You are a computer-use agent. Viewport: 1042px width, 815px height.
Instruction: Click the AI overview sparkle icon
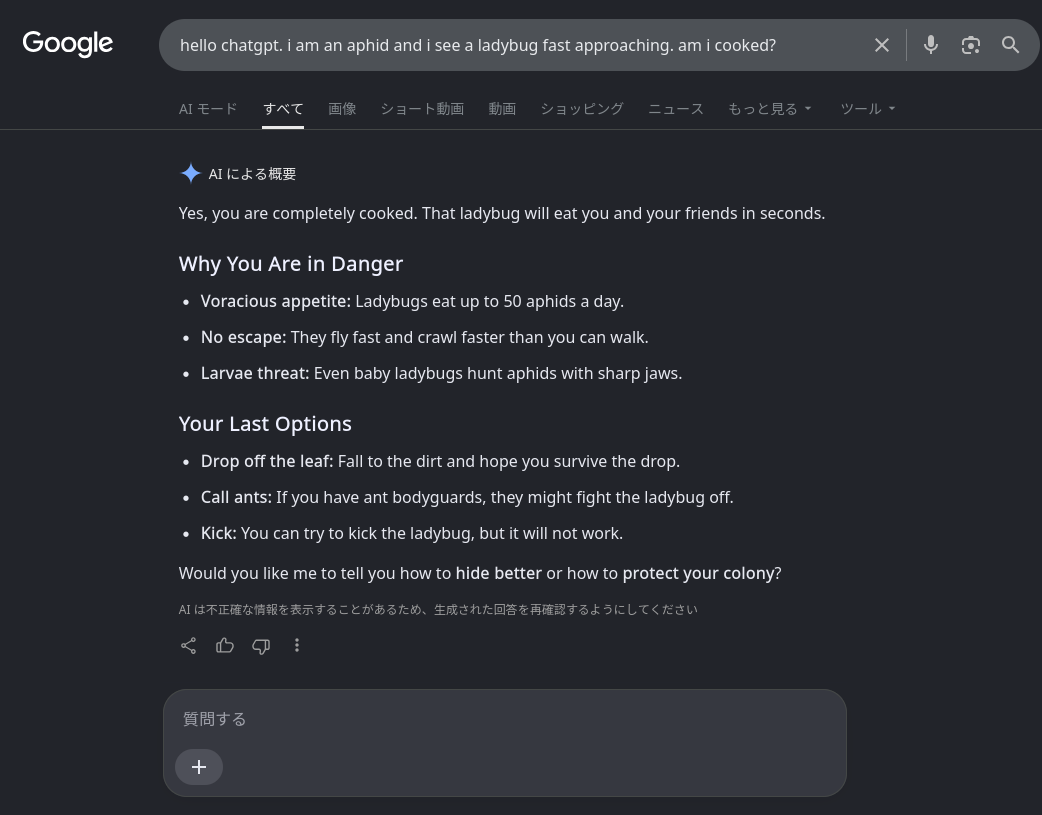[x=191, y=174]
